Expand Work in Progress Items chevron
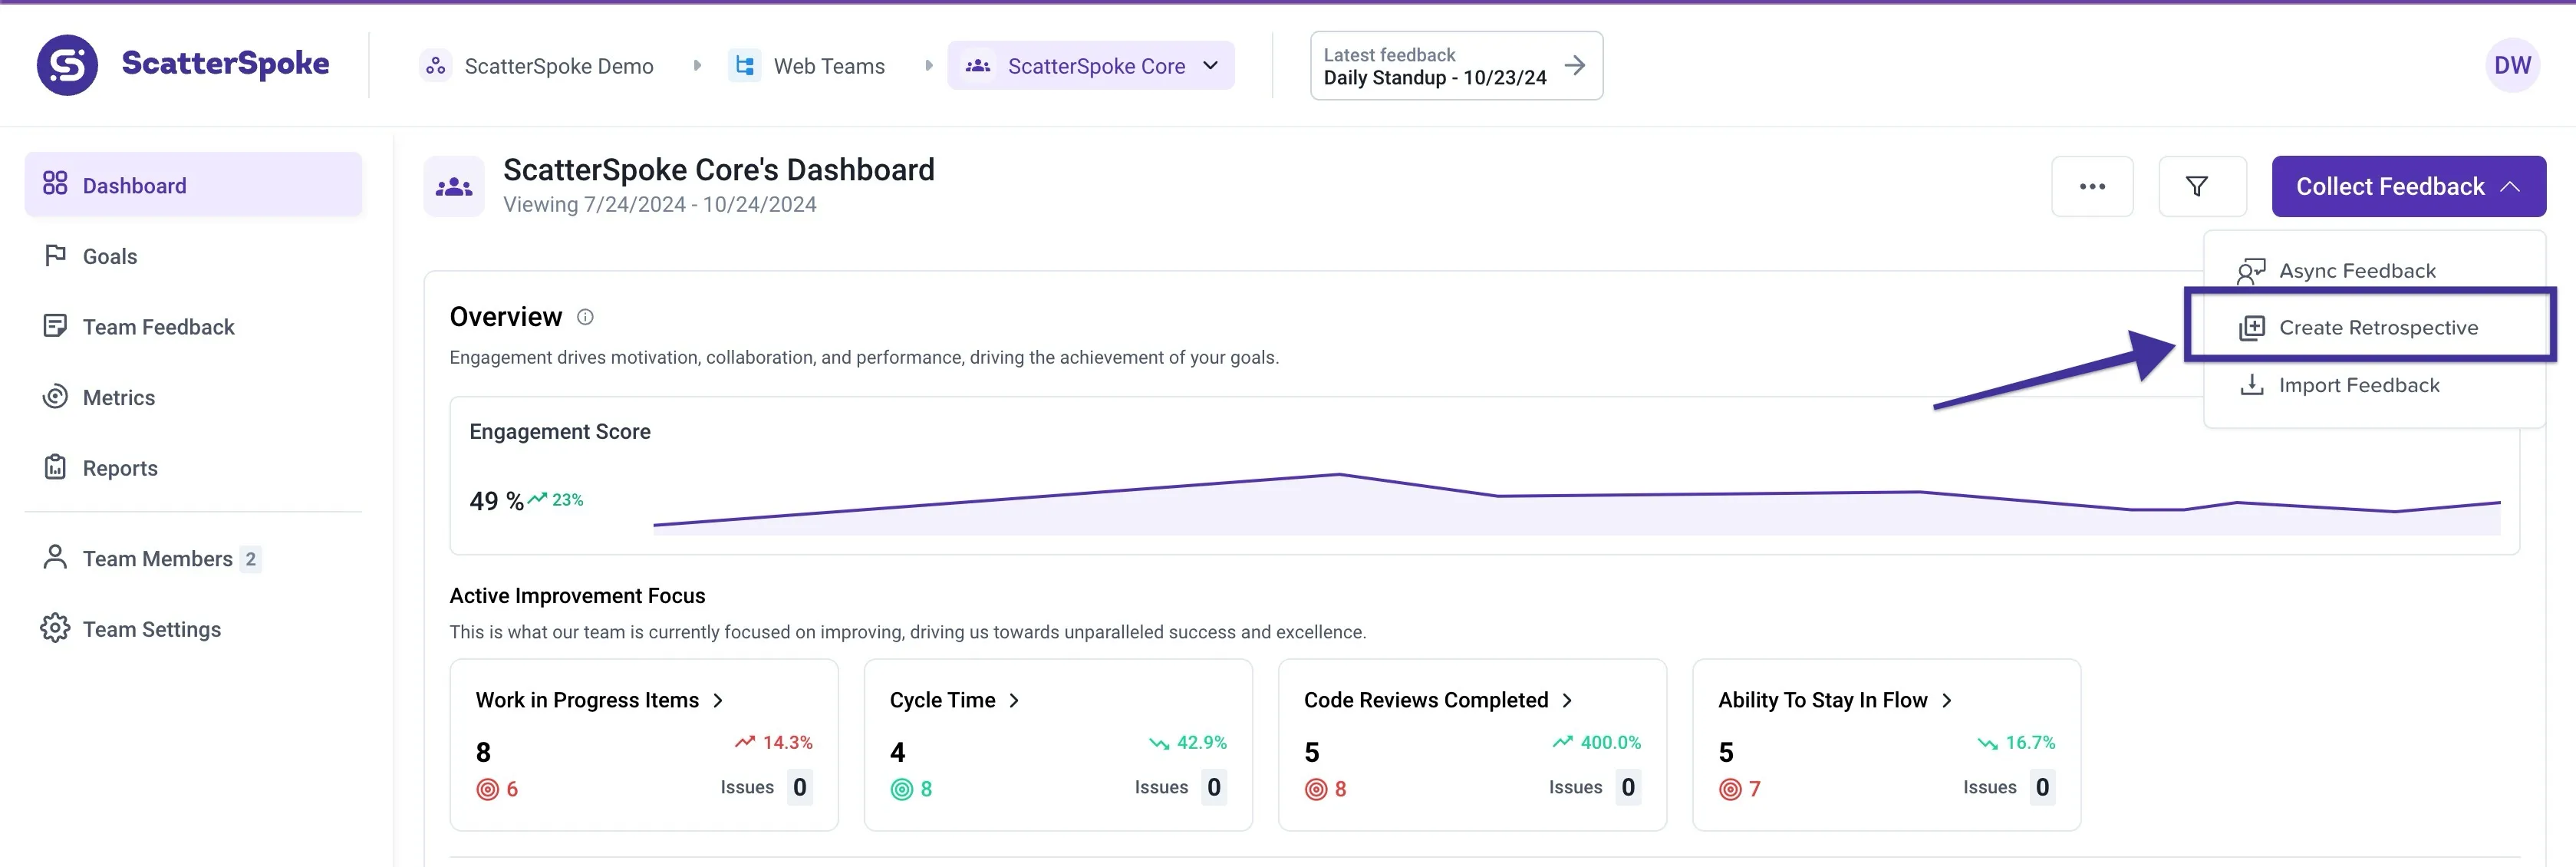Viewport: 2576px width, 867px height. coord(718,700)
